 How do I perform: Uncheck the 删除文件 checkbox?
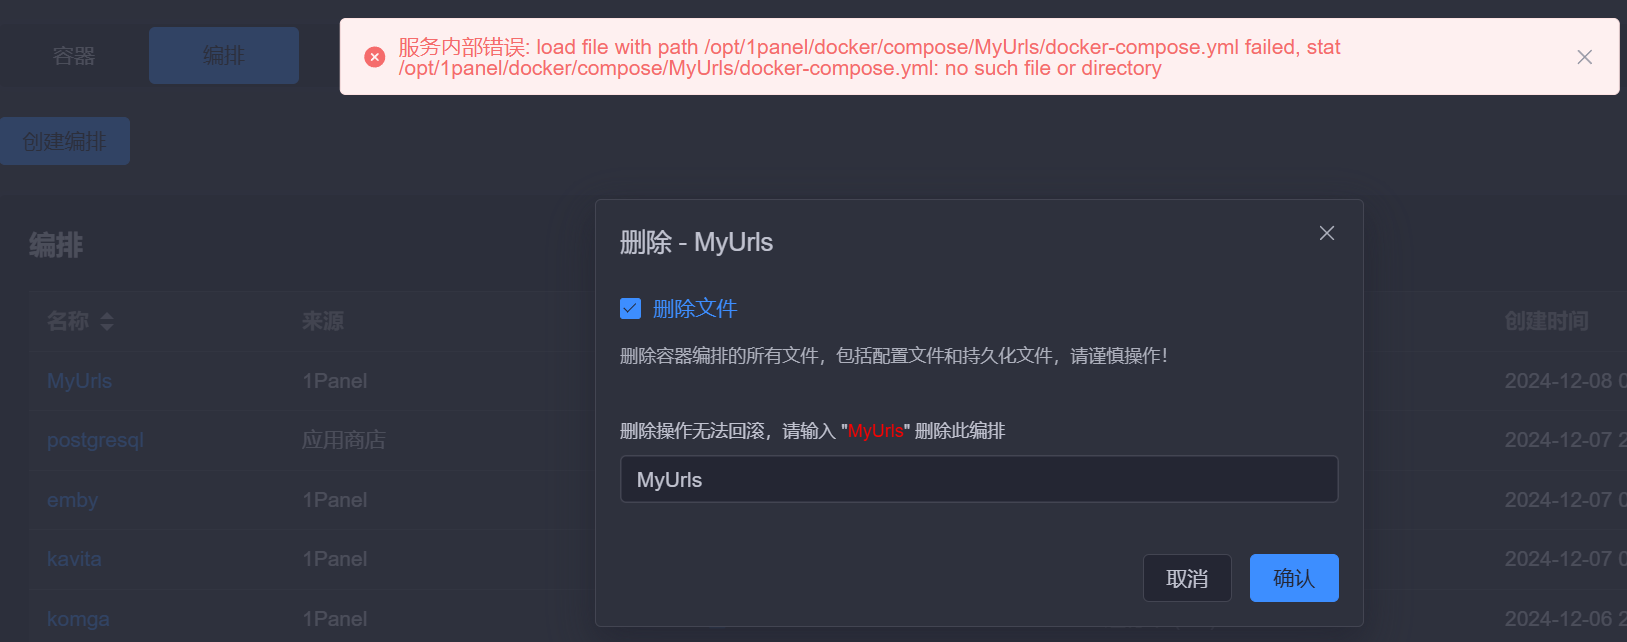pos(630,308)
